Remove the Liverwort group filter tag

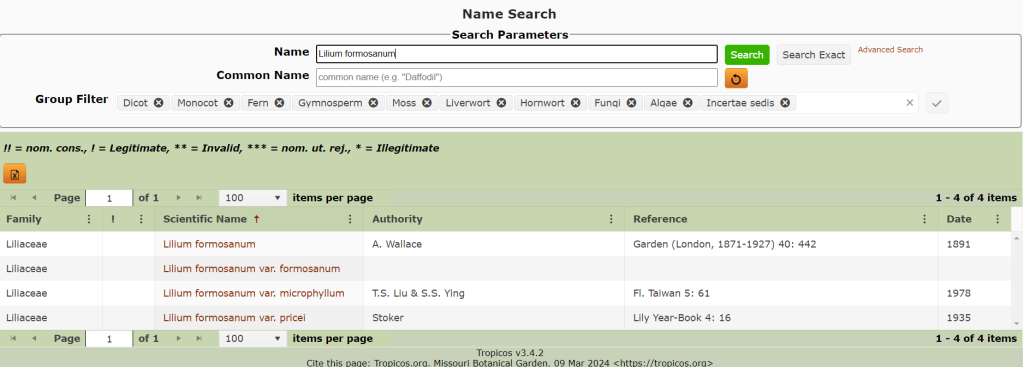(501, 103)
